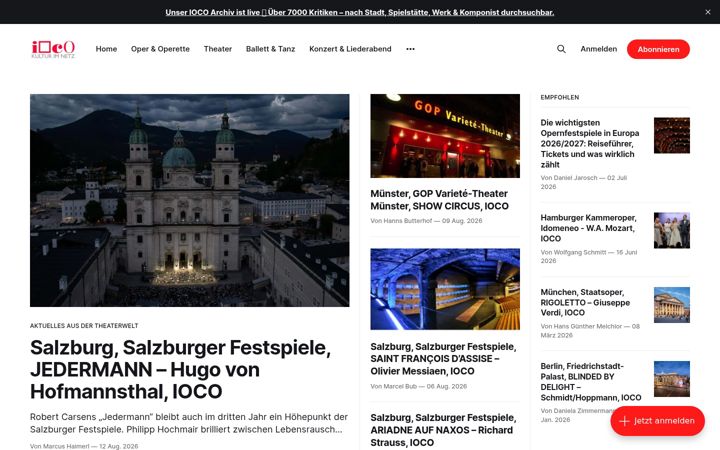The image size is (720, 450).
Task: Open the Opernfestspiele in Europa recommended article
Action: pos(590,144)
